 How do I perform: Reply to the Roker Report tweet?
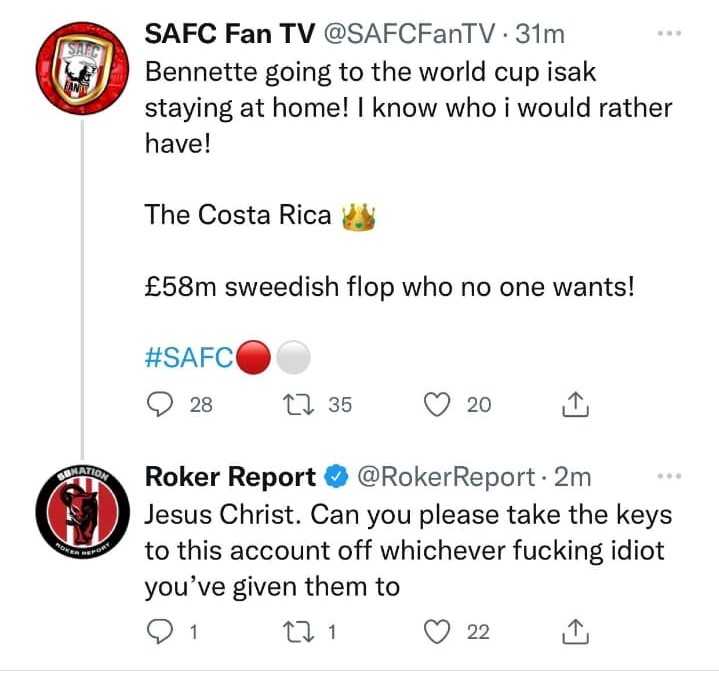tap(160, 632)
